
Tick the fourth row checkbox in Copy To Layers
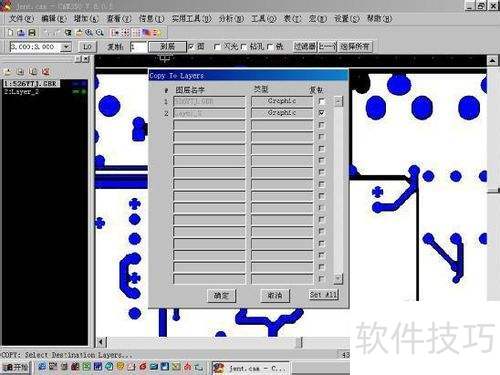coord(322,137)
